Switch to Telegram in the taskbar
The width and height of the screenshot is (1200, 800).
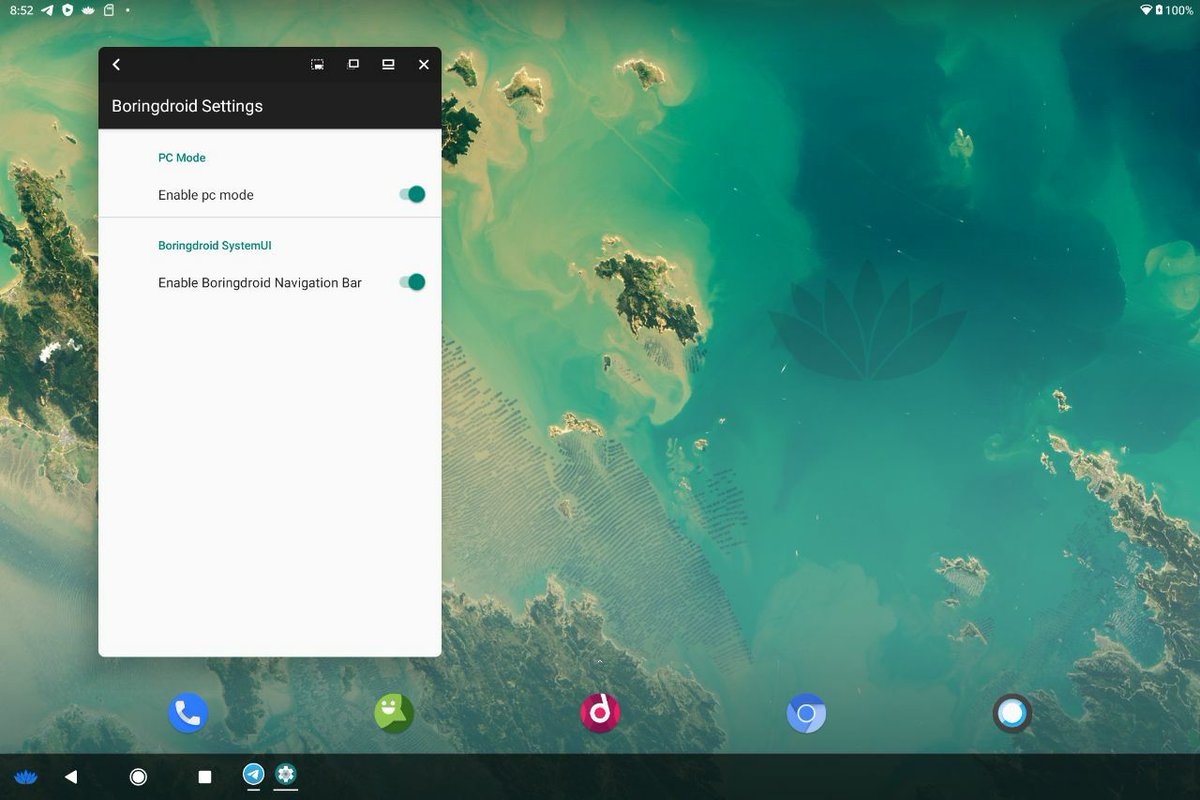coord(254,774)
